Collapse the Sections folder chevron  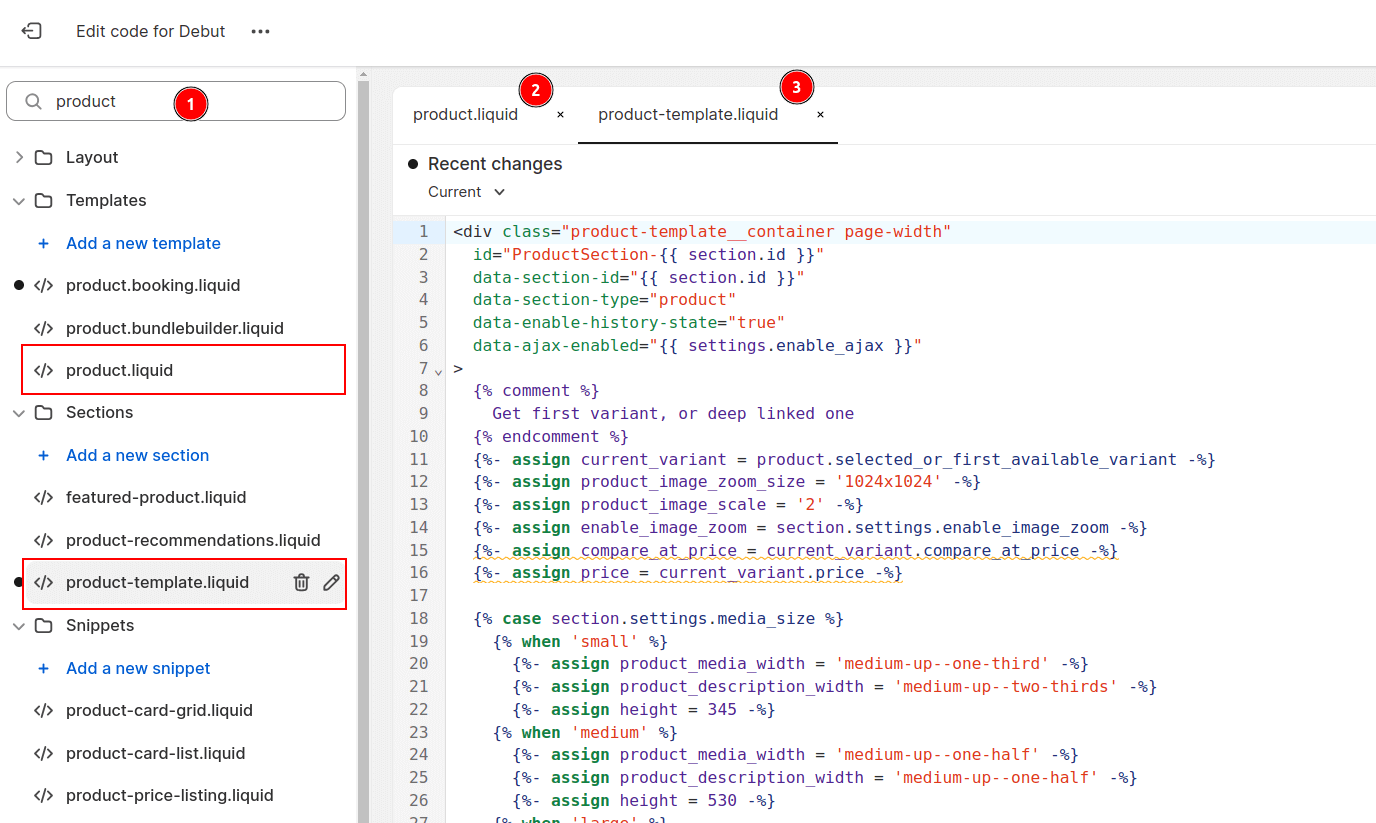click(x=19, y=412)
